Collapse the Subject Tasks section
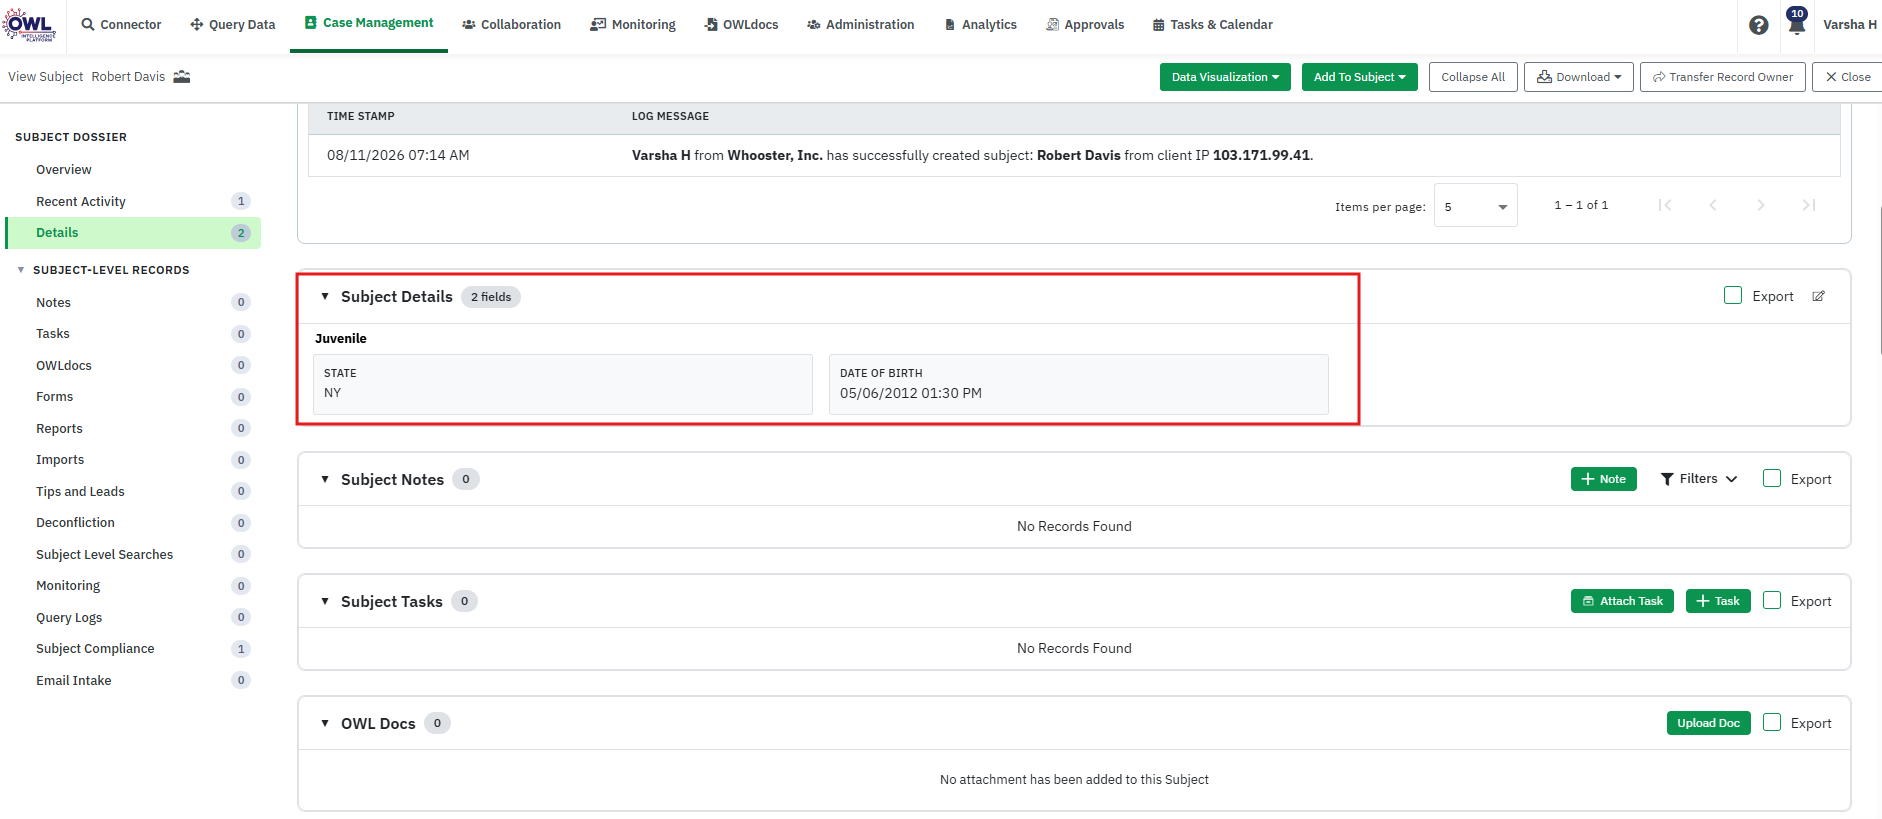Viewport: 1882px width, 819px height. pos(325,601)
